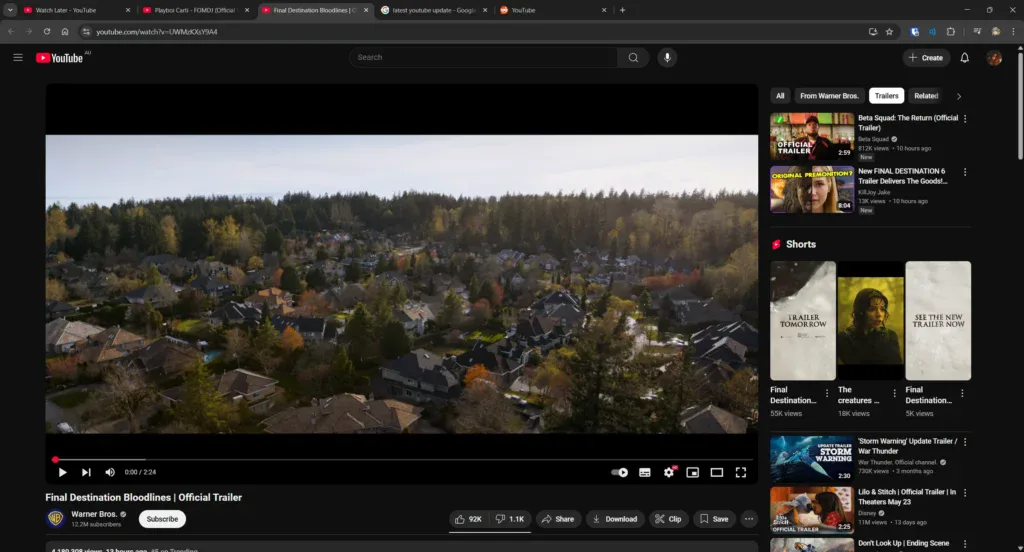Open options for 5K views short
Viewport: 1024px width, 552px height.
[962, 393]
